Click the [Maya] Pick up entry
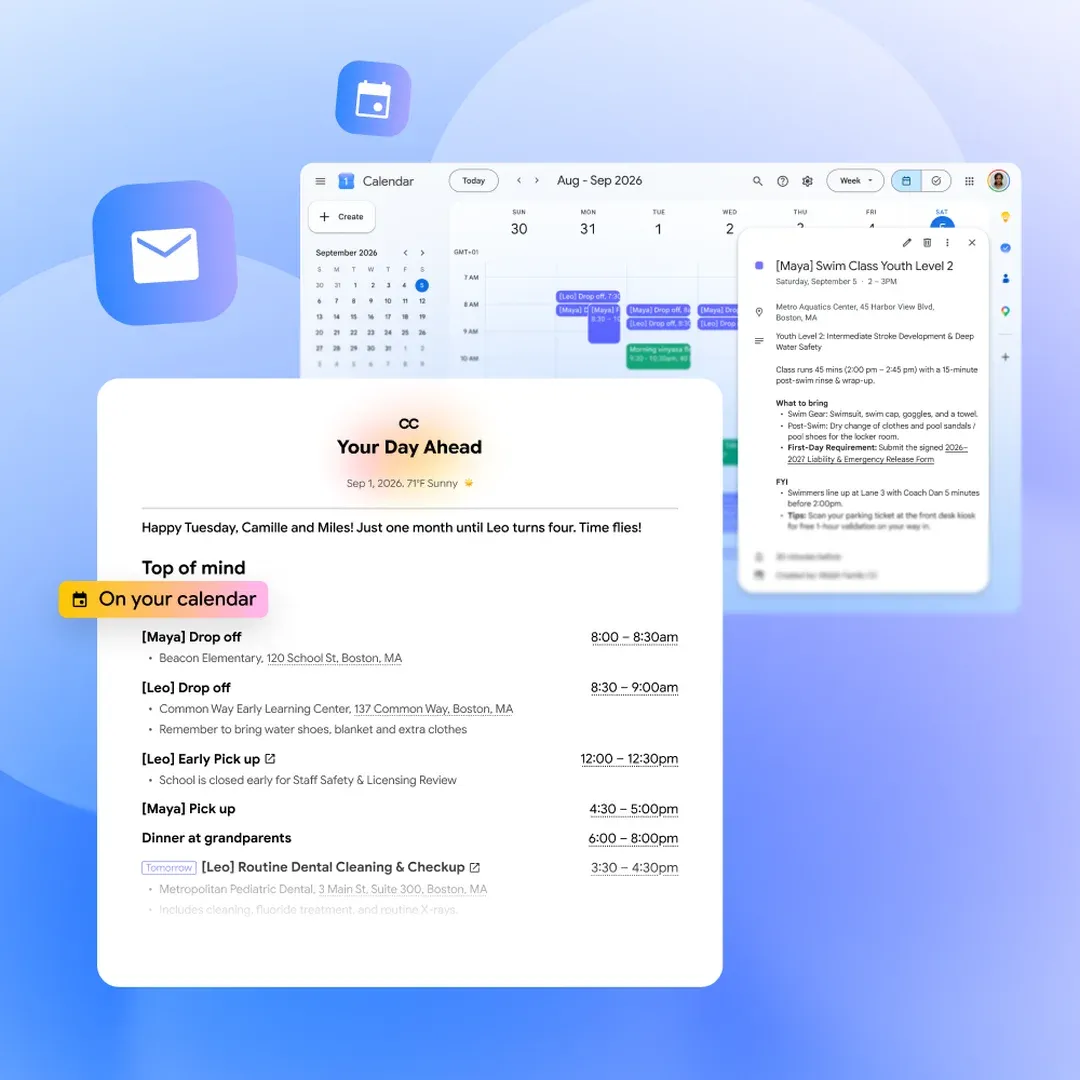Viewport: 1080px width, 1080px height. pos(188,809)
